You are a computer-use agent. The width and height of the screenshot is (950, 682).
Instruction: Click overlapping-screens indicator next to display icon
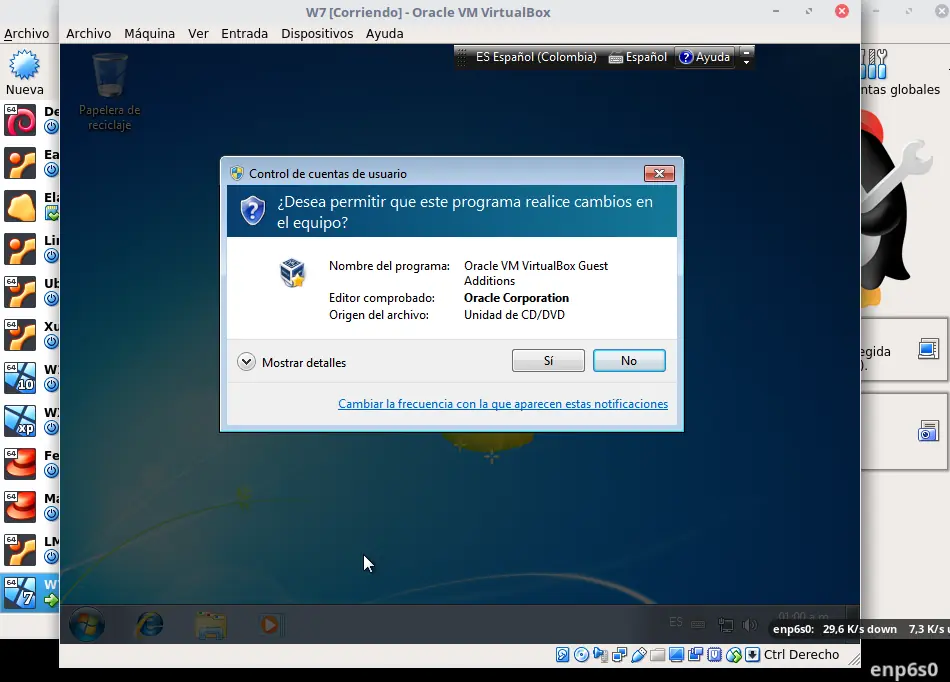pyautogui.click(x=696, y=655)
